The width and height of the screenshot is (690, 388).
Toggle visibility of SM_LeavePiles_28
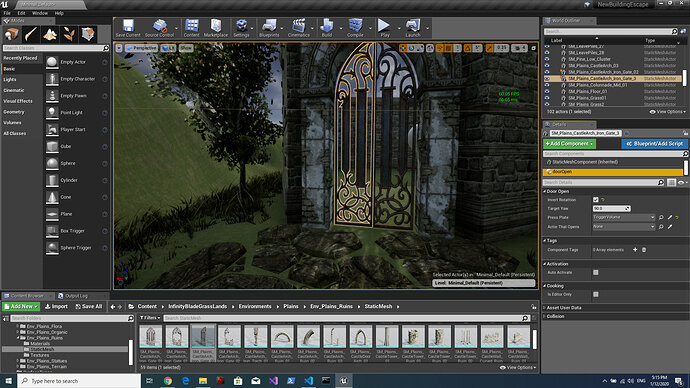point(547,52)
